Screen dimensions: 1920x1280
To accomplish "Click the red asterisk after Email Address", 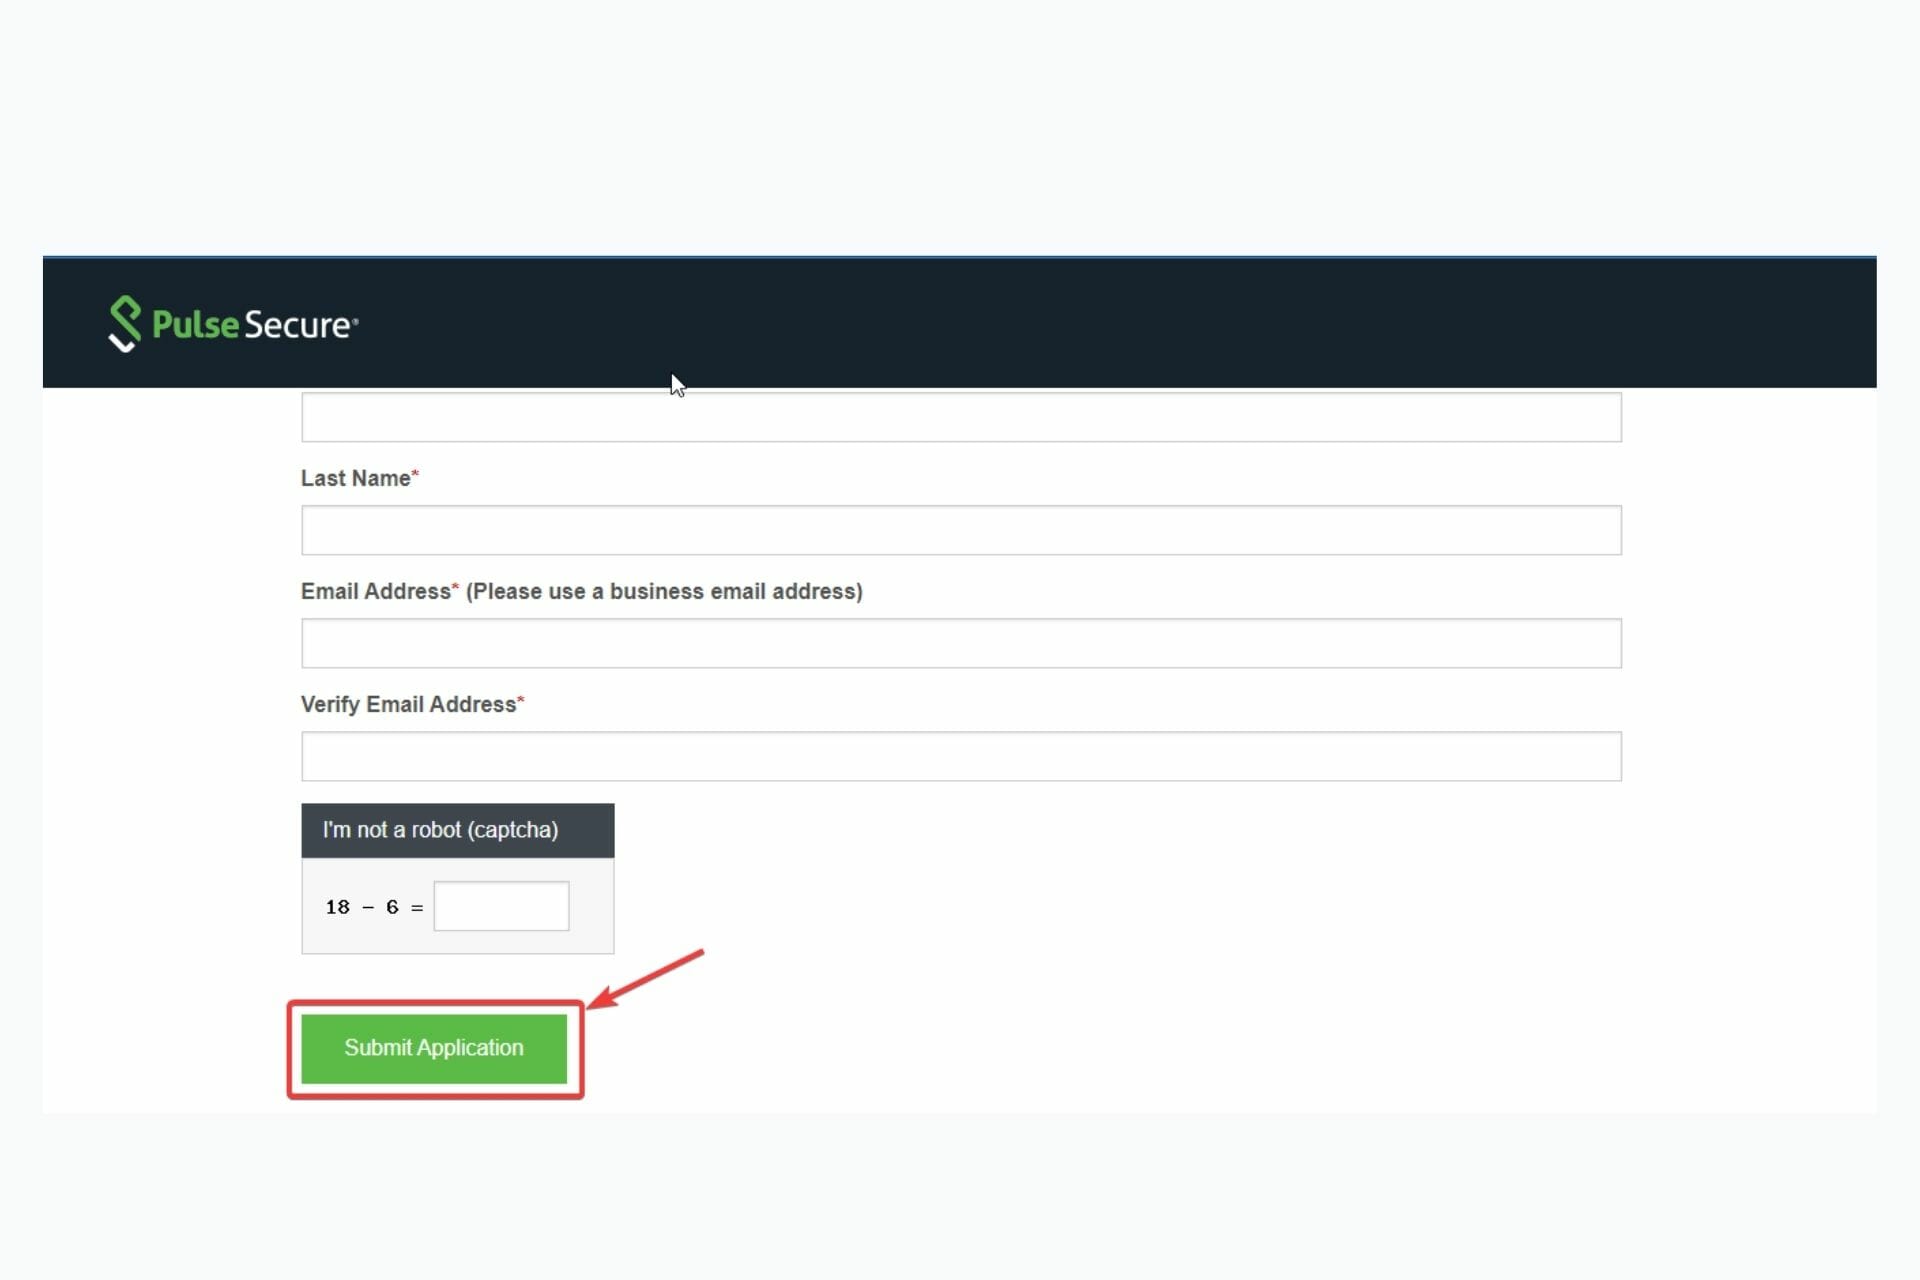I will [x=456, y=586].
